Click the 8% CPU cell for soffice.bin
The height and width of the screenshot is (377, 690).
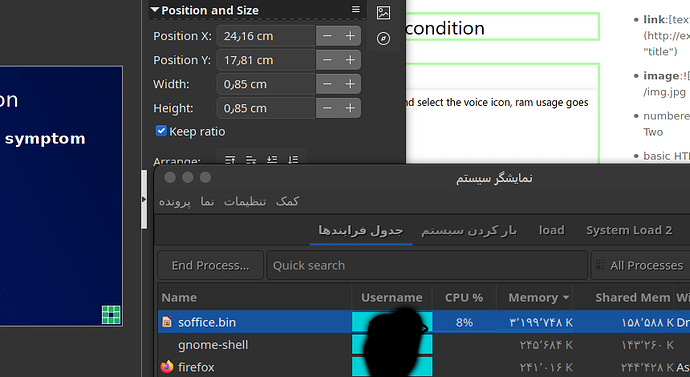coord(464,322)
